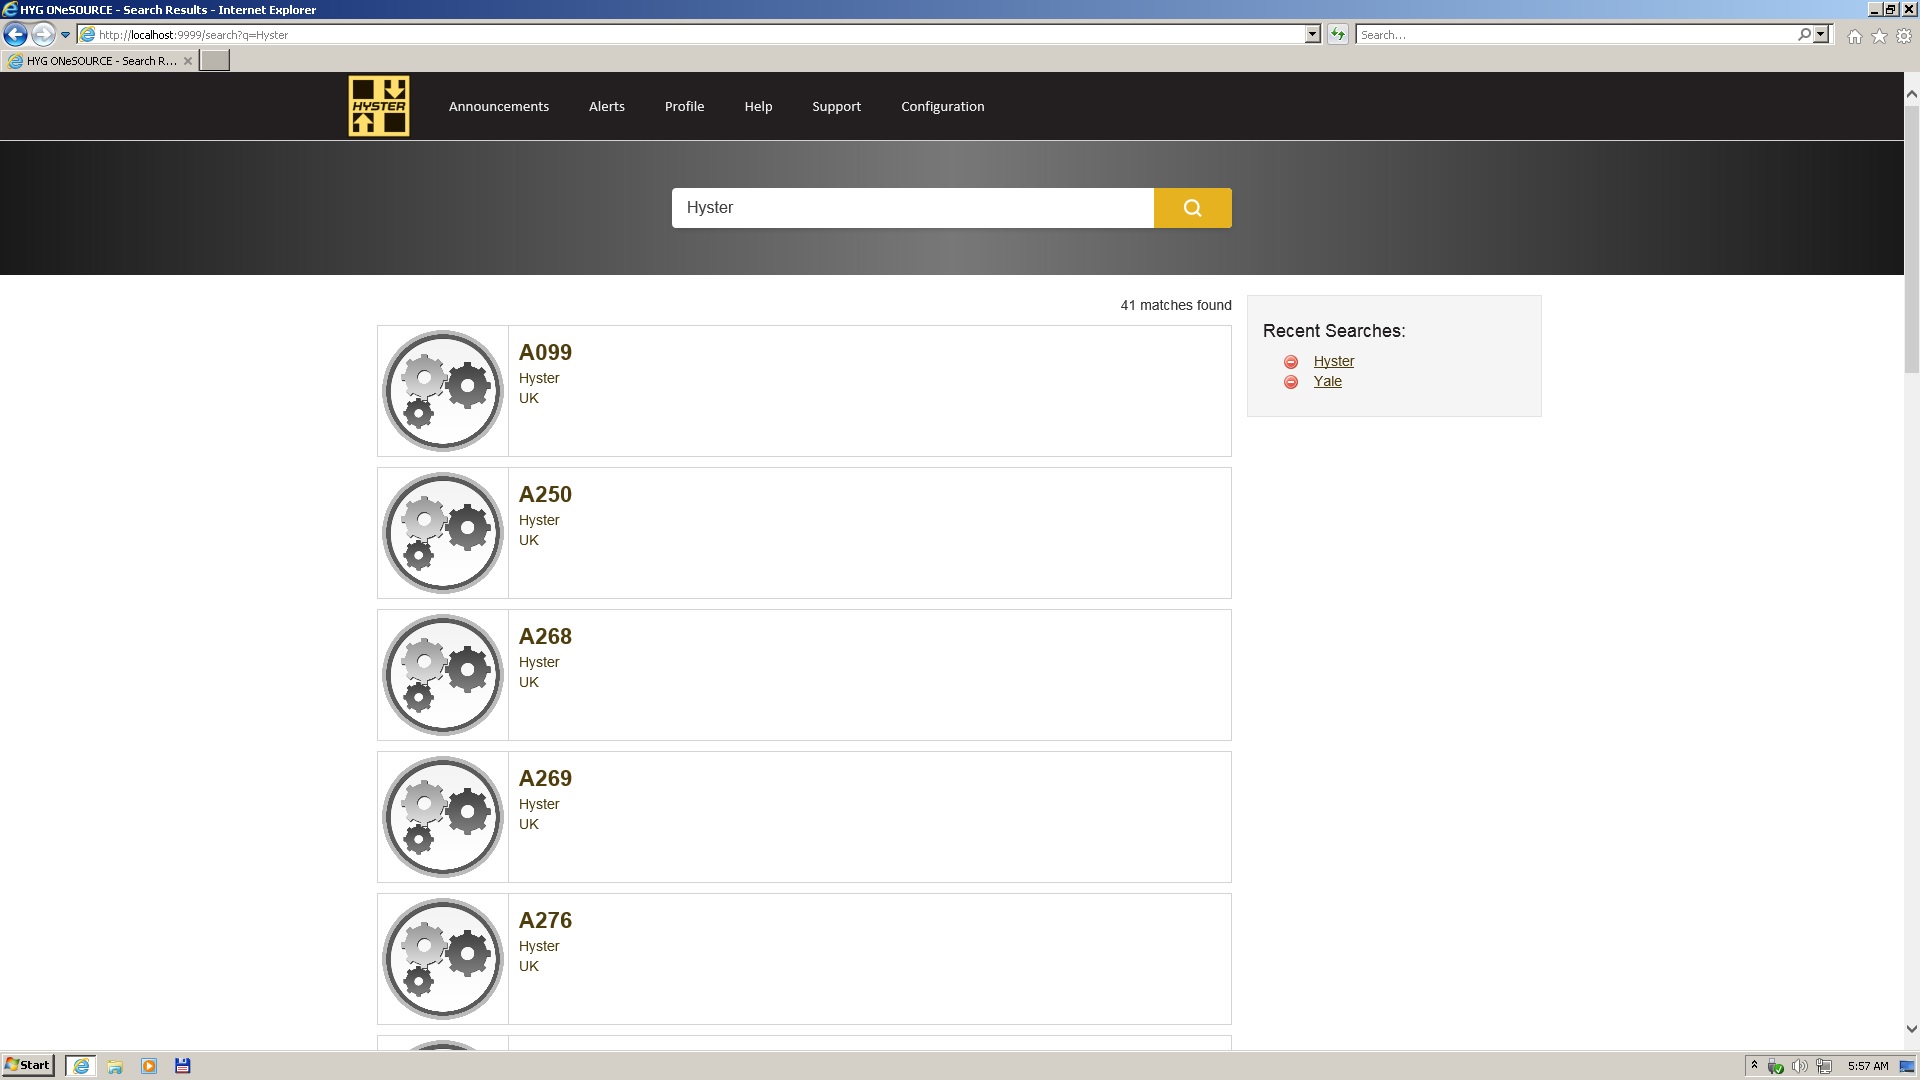Viewport: 1920px width, 1080px height.
Task: Refresh the page using refresh icon
Action: click(x=1337, y=34)
